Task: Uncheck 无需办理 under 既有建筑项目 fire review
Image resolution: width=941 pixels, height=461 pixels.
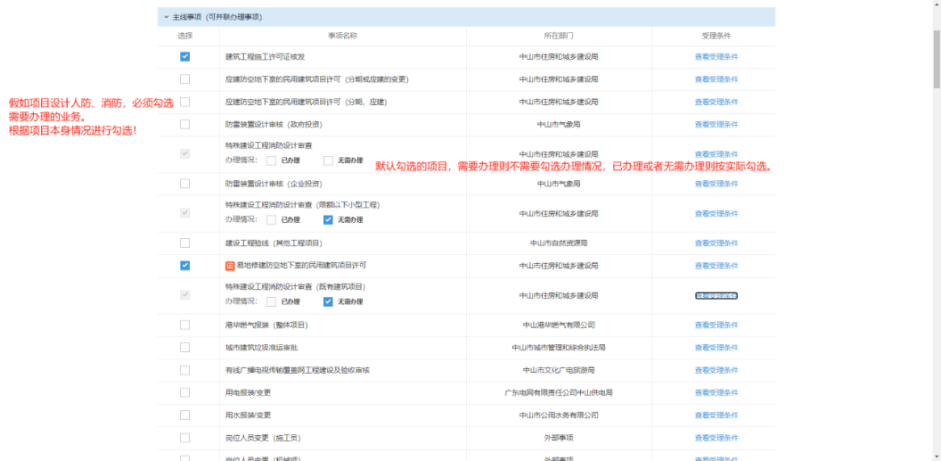Action: pyautogui.click(x=328, y=301)
